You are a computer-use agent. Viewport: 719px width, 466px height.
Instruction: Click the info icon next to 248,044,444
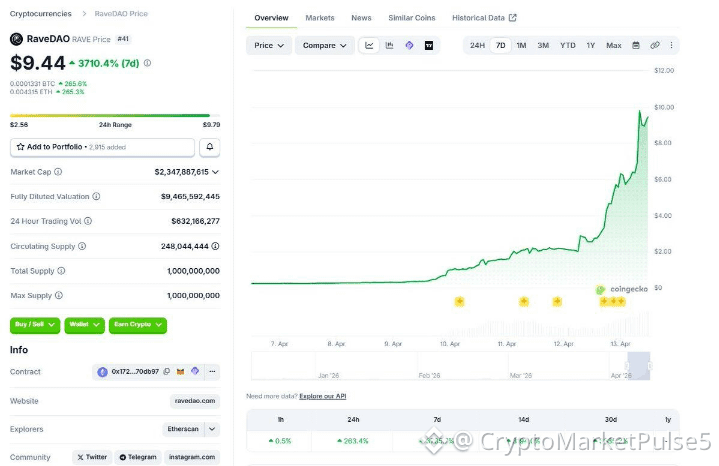tap(216, 246)
